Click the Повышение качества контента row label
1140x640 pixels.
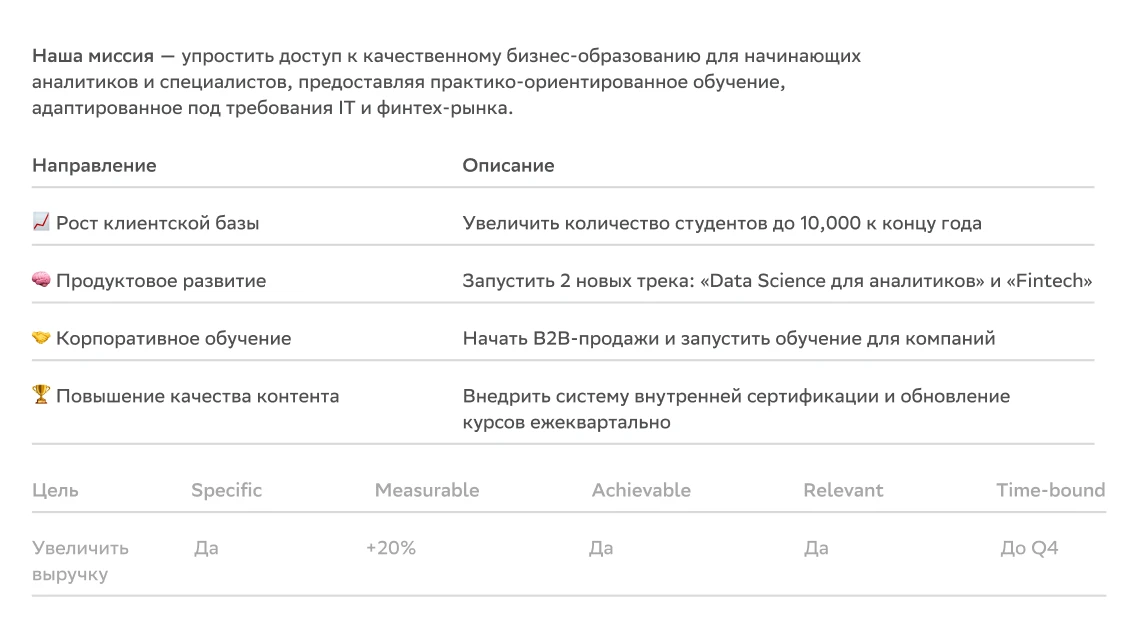pyautogui.click(x=197, y=396)
